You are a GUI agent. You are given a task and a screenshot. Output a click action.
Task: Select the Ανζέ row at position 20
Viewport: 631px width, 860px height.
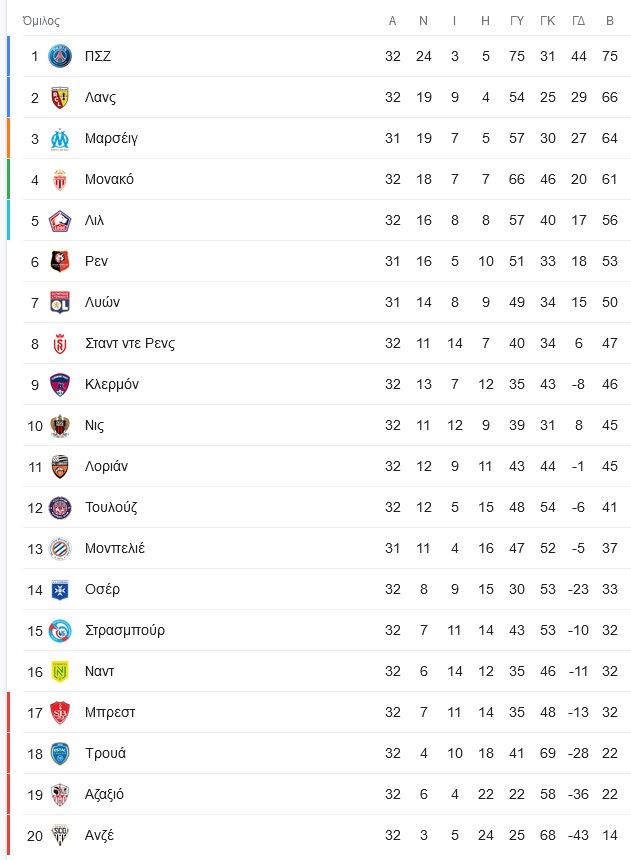point(326,835)
